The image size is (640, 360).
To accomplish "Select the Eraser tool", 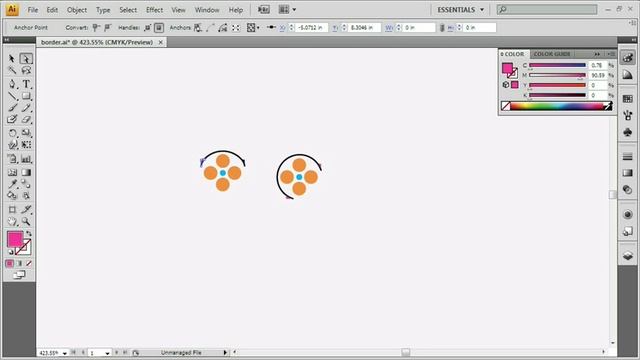I will (x=26, y=120).
